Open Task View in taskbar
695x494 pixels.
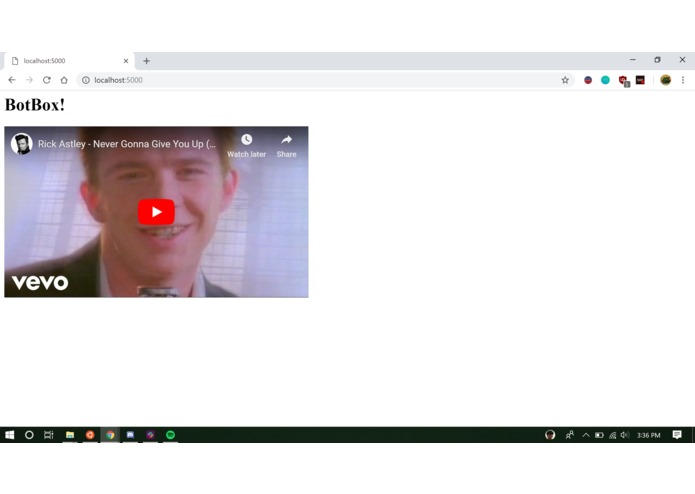pyautogui.click(x=49, y=435)
